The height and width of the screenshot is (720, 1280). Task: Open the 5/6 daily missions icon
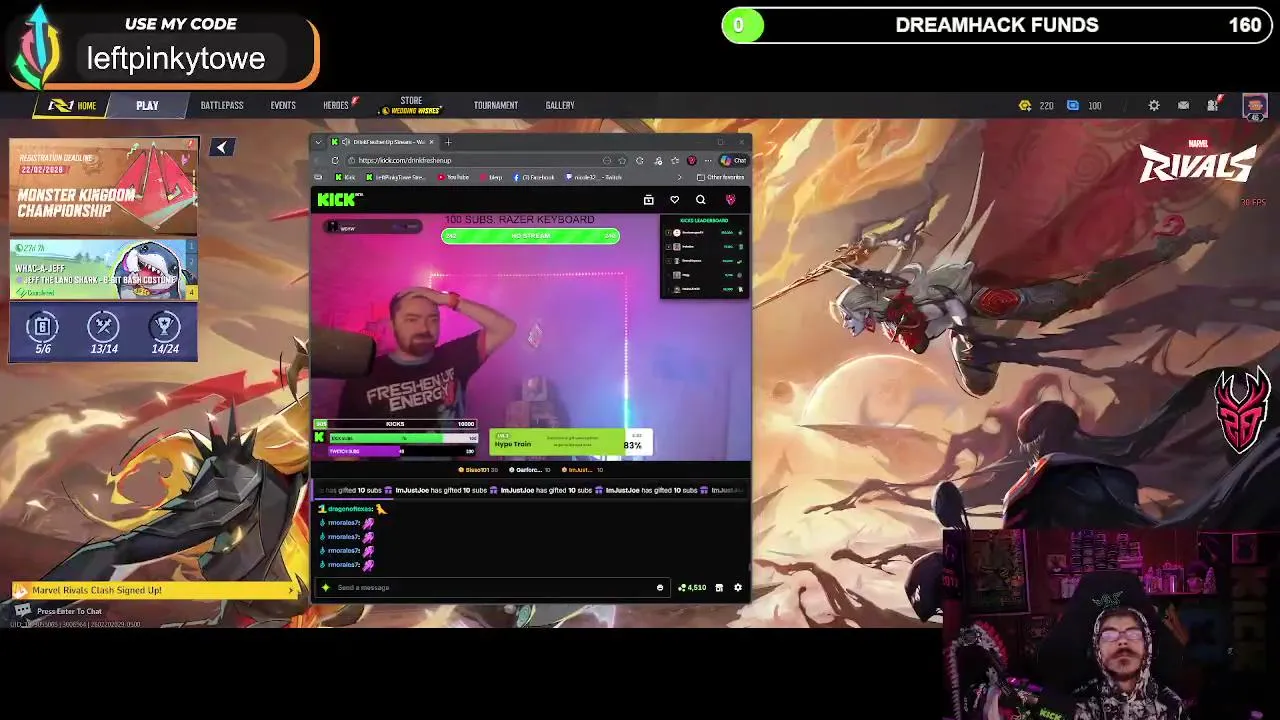click(x=43, y=333)
